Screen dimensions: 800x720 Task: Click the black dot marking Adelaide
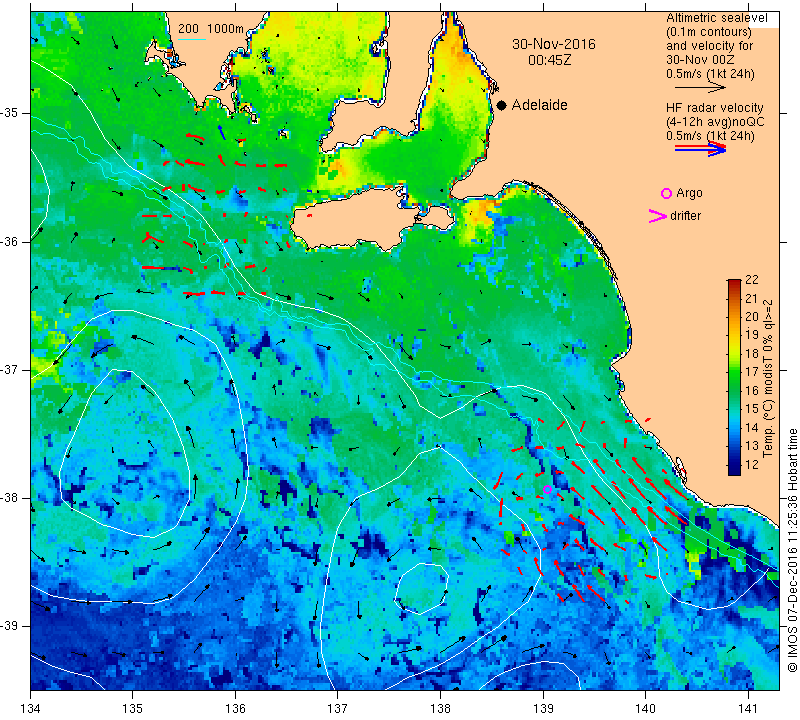pyautogui.click(x=502, y=105)
